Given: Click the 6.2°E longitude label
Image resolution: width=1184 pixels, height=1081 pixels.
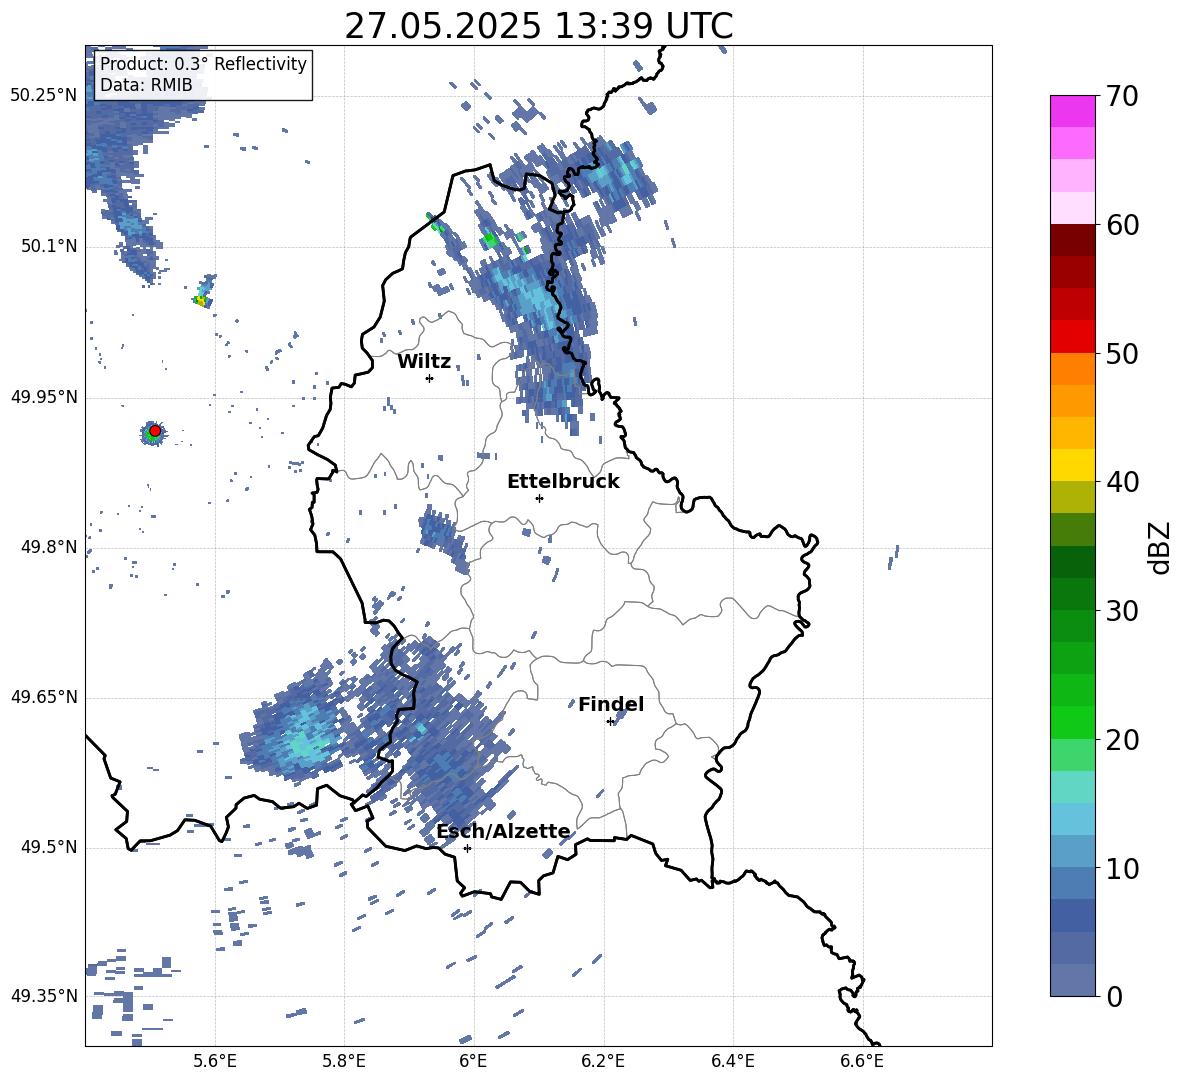Looking at the screenshot, I should [603, 1061].
